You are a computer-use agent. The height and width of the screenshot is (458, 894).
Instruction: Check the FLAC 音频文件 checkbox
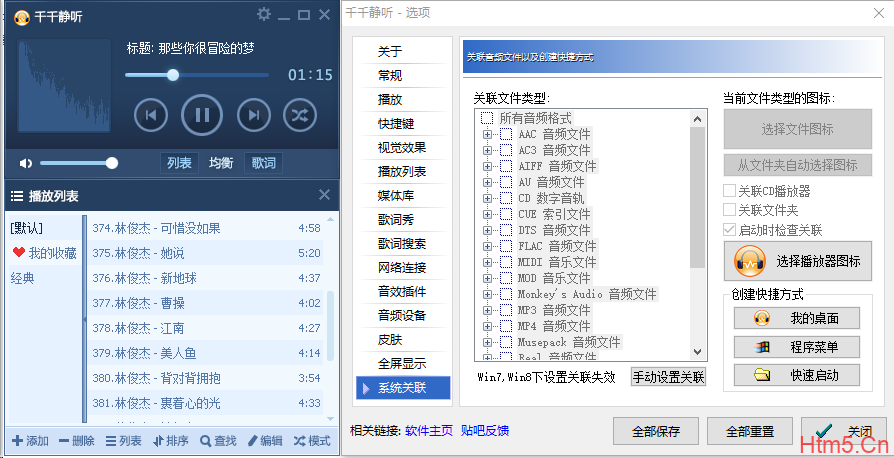click(x=506, y=246)
